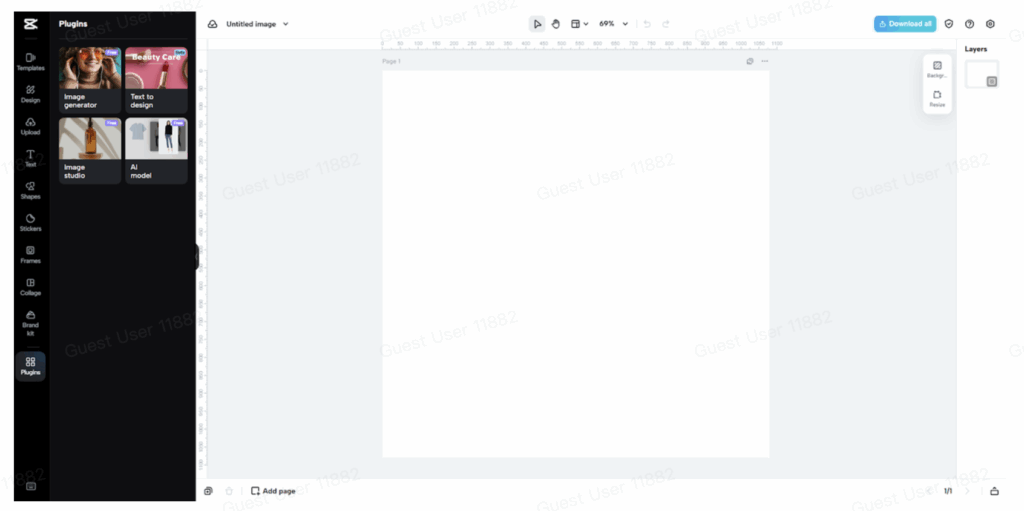Open the Frames panel
The image size is (1024, 511).
(x=30, y=254)
